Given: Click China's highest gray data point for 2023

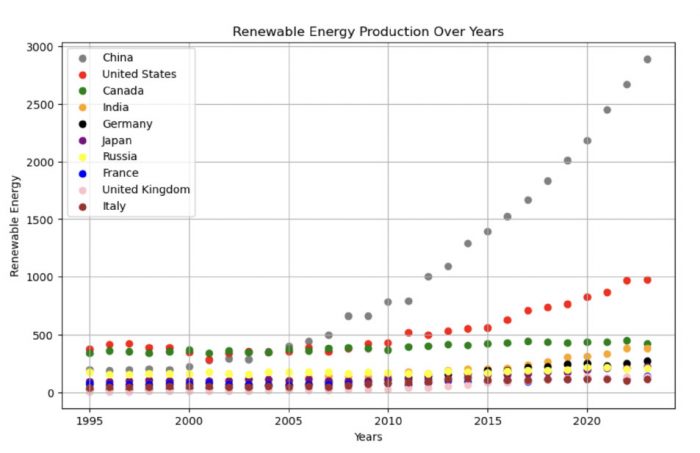Looking at the screenshot, I should [647, 59].
